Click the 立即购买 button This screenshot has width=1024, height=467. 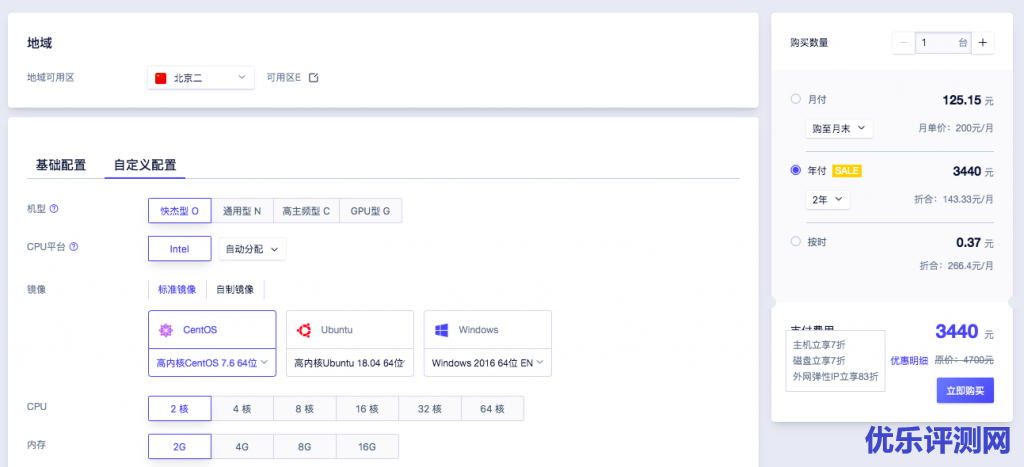965,390
